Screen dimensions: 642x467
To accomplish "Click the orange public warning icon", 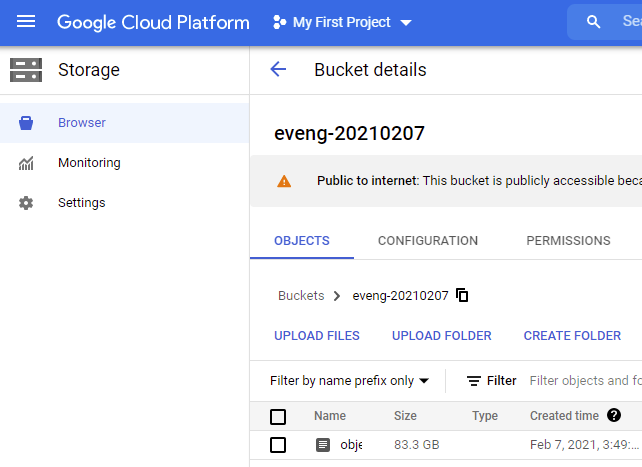I will (x=284, y=181).
